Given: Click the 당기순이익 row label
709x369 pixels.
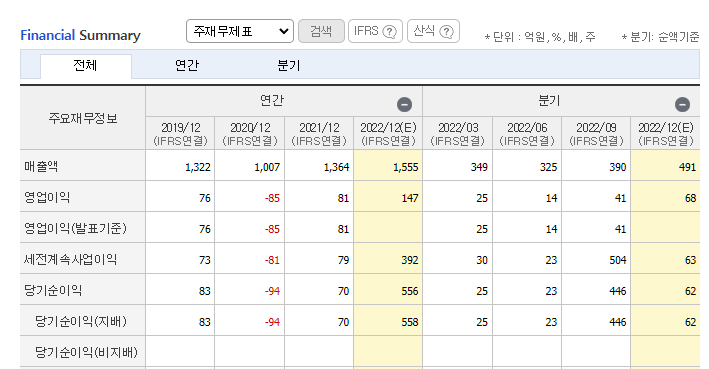Looking at the screenshot, I should [53, 290].
